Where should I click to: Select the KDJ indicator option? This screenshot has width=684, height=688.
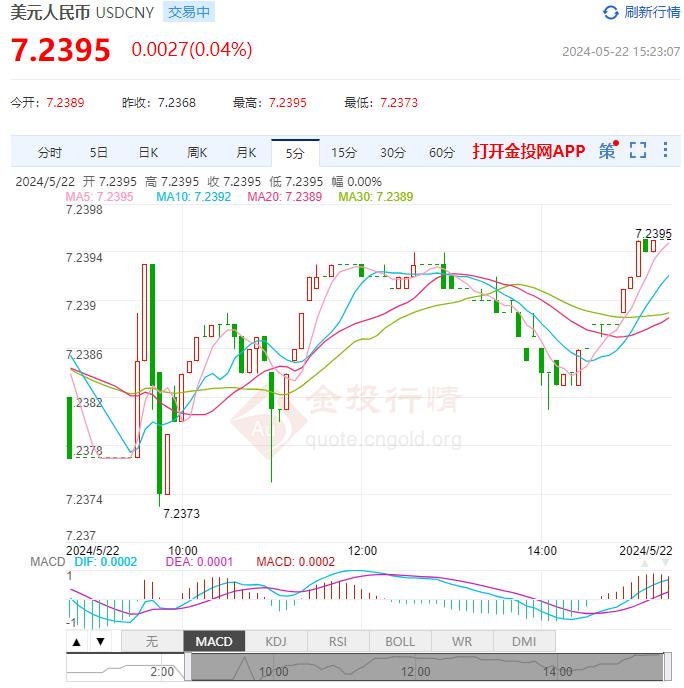[276, 642]
